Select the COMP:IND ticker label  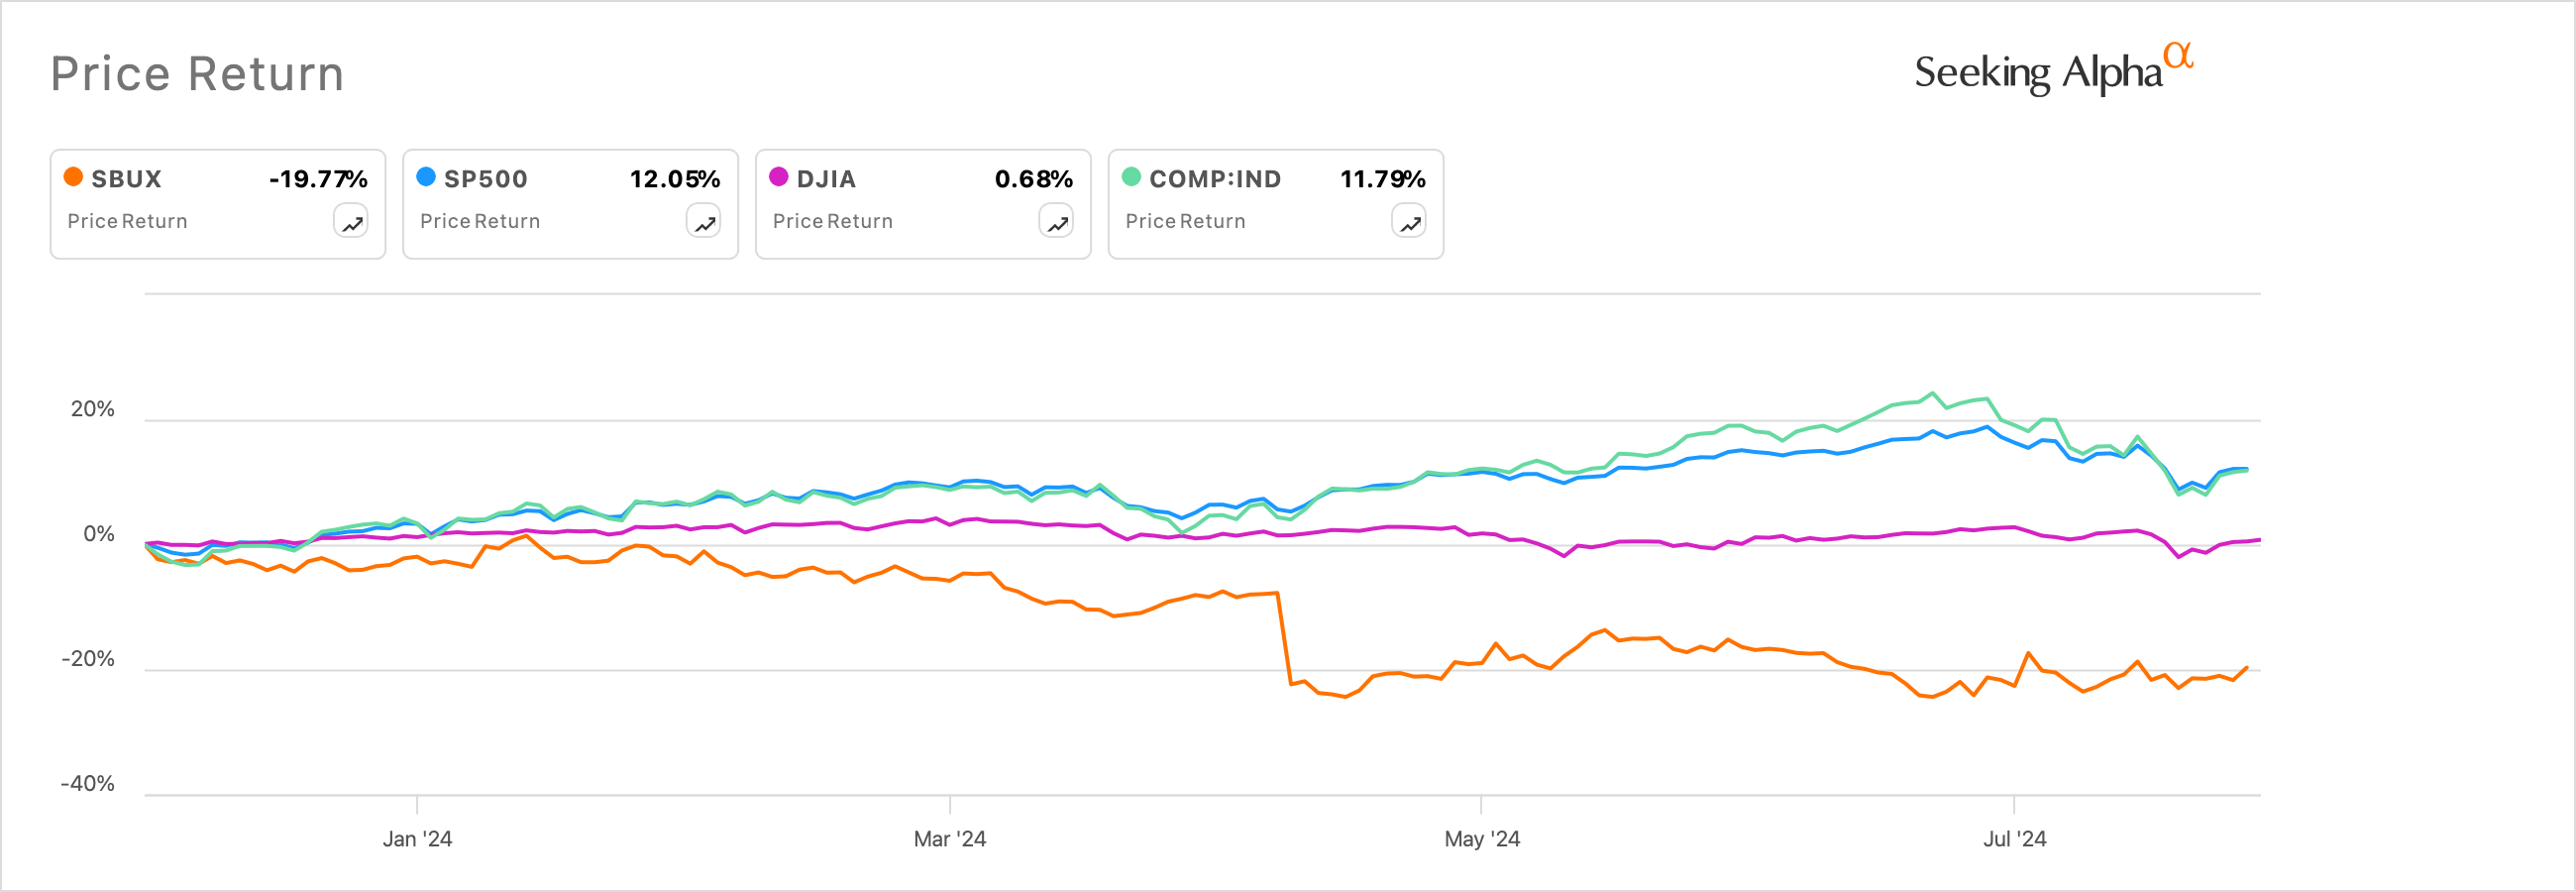click(x=1215, y=179)
